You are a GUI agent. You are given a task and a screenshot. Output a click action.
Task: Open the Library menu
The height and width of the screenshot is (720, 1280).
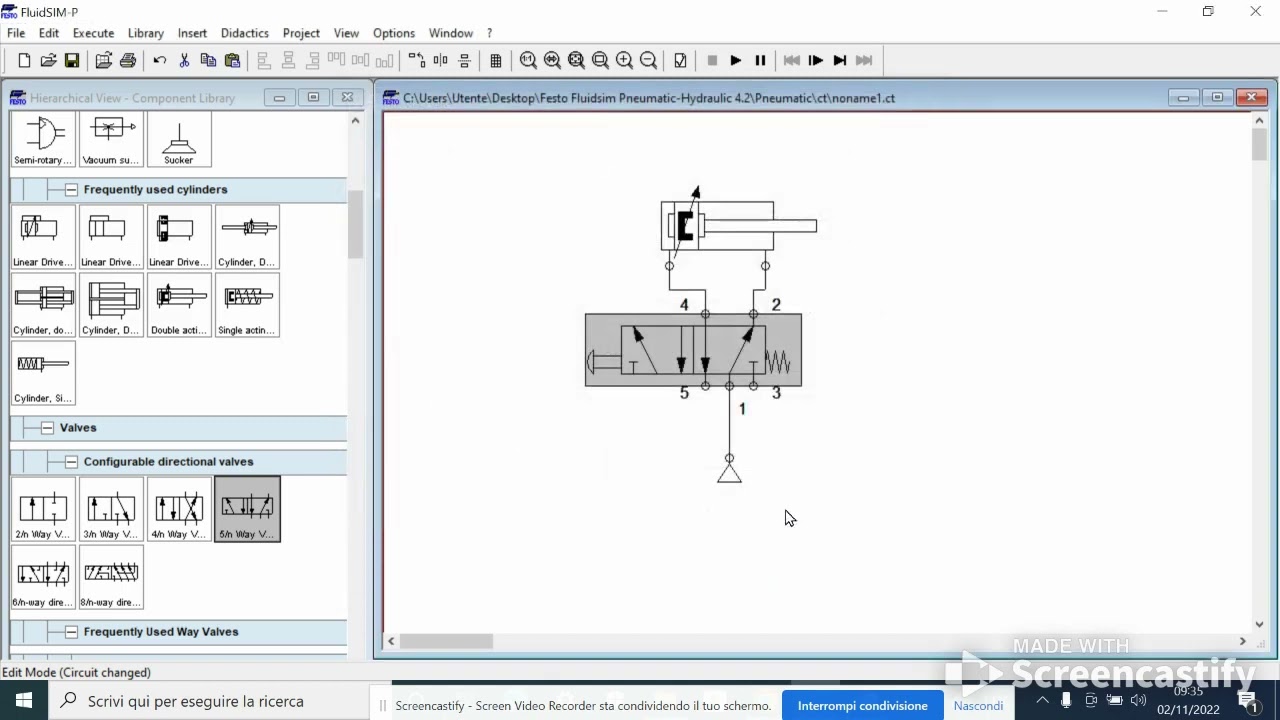[x=145, y=33]
